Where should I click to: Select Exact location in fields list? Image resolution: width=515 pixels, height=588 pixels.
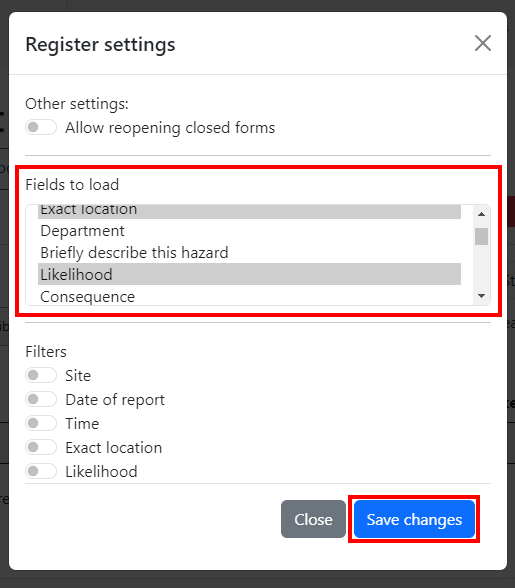pyautogui.click(x=249, y=211)
